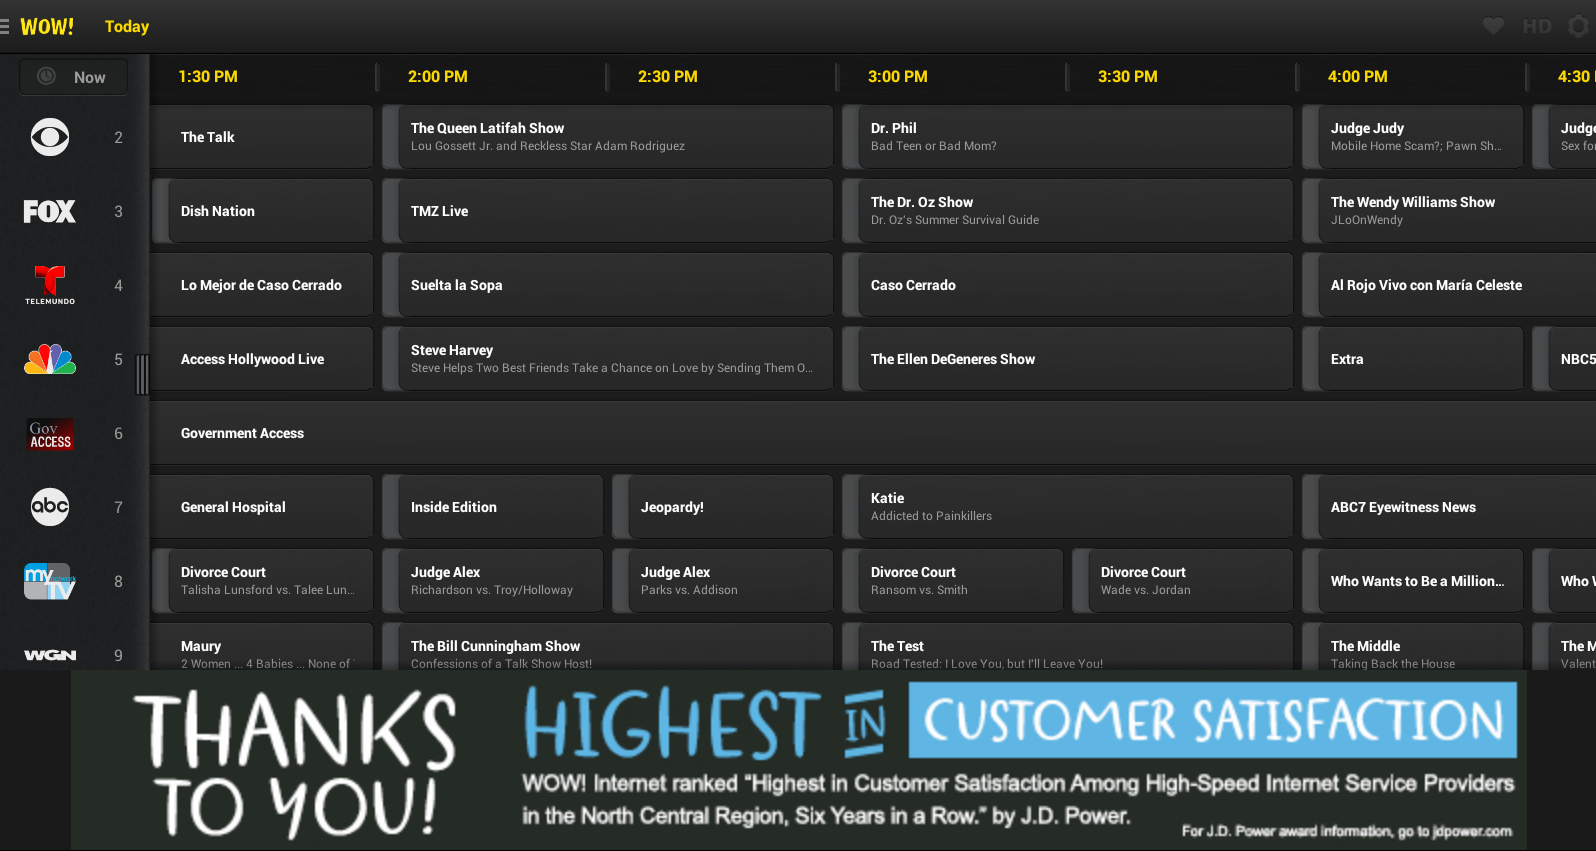Image resolution: width=1596 pixels, height=851 pixels.
Task: Select the Government Access program
Action: pos(874,433)
